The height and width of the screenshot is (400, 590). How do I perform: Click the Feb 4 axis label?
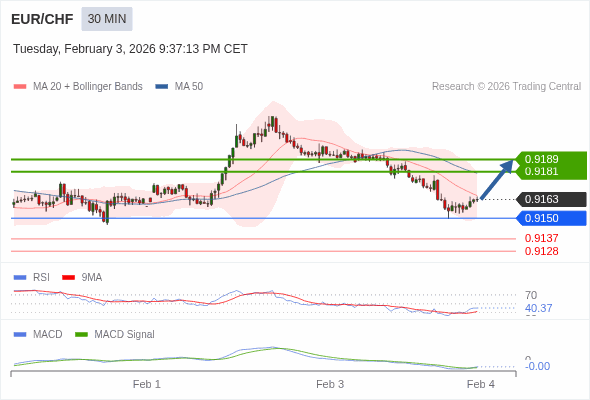(x=481, y=384)
